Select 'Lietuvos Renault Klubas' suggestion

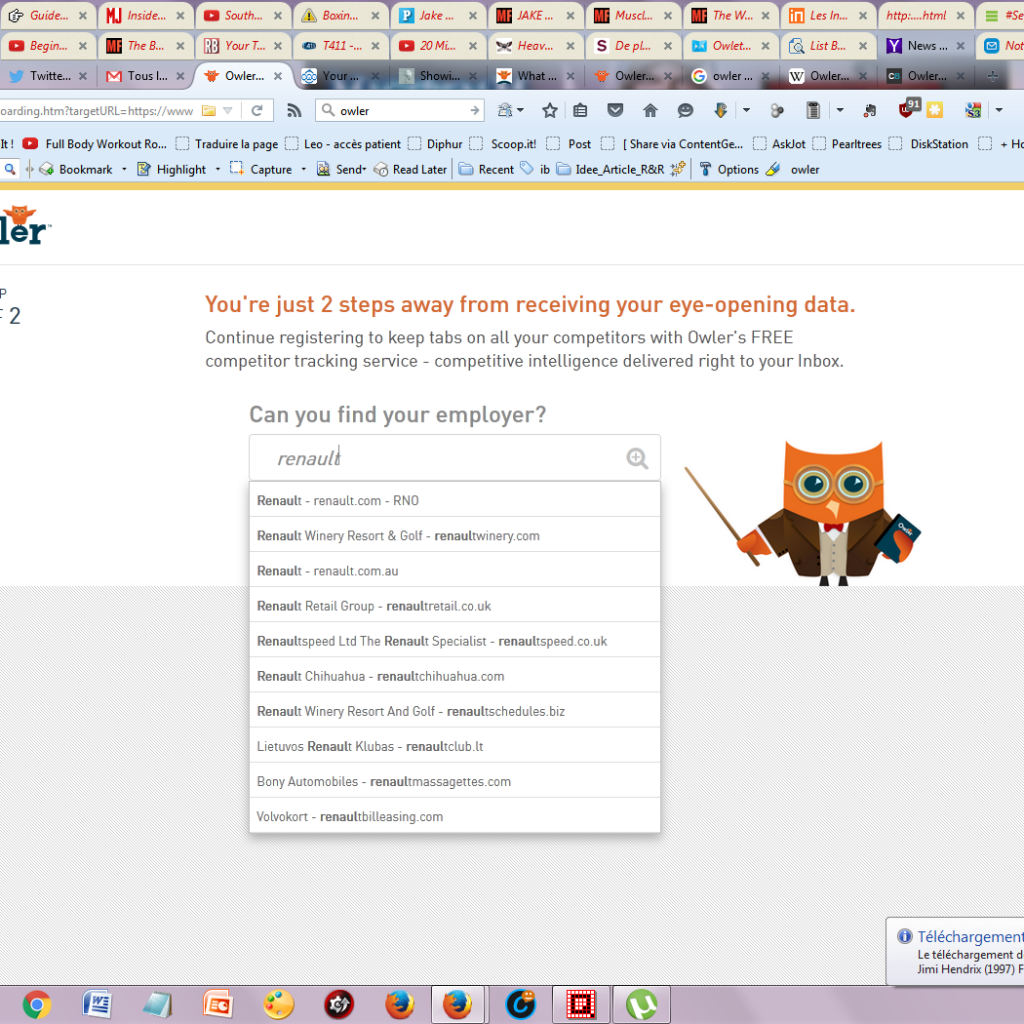[x=455, y=746]
